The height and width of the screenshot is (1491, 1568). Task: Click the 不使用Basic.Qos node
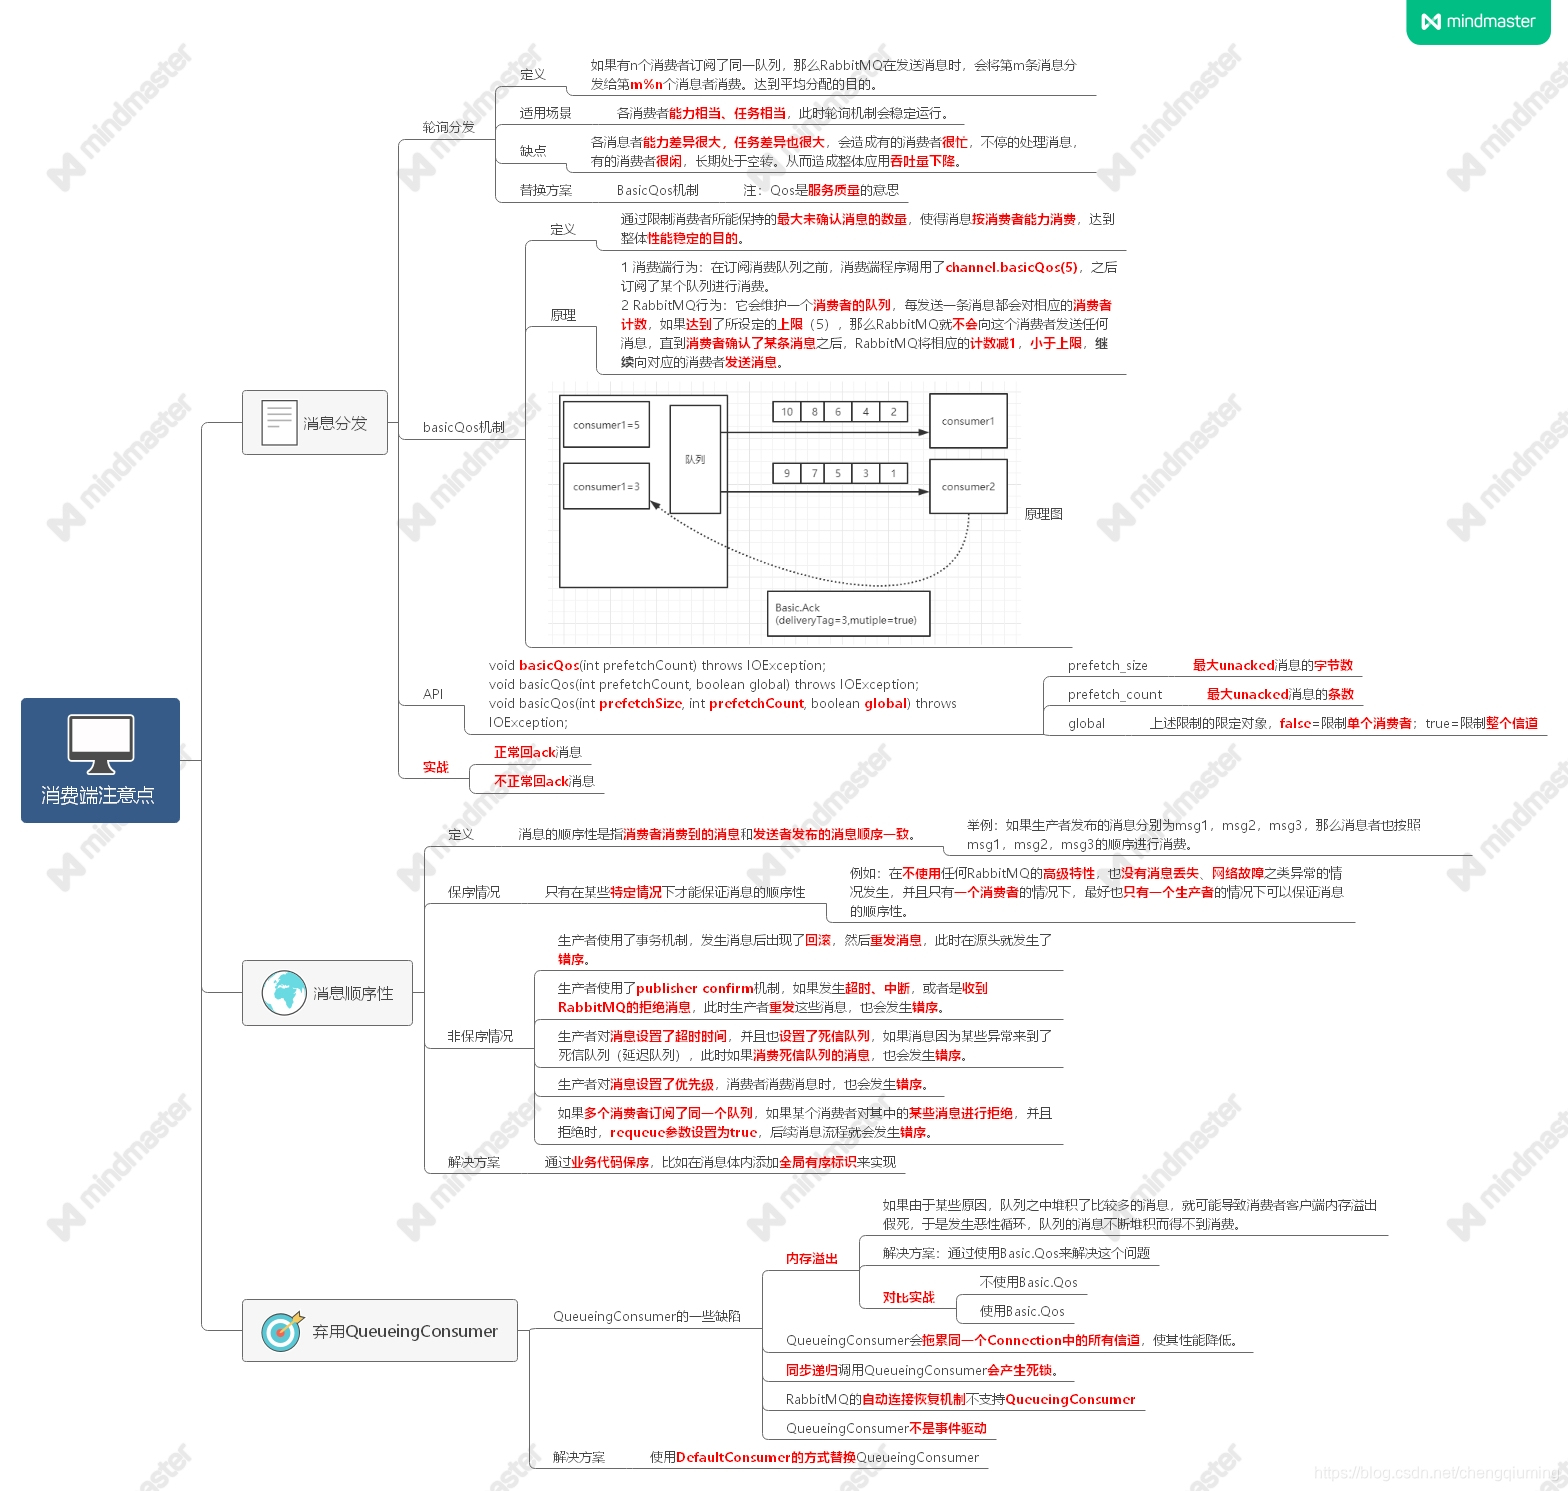tap(1028, 1282)
